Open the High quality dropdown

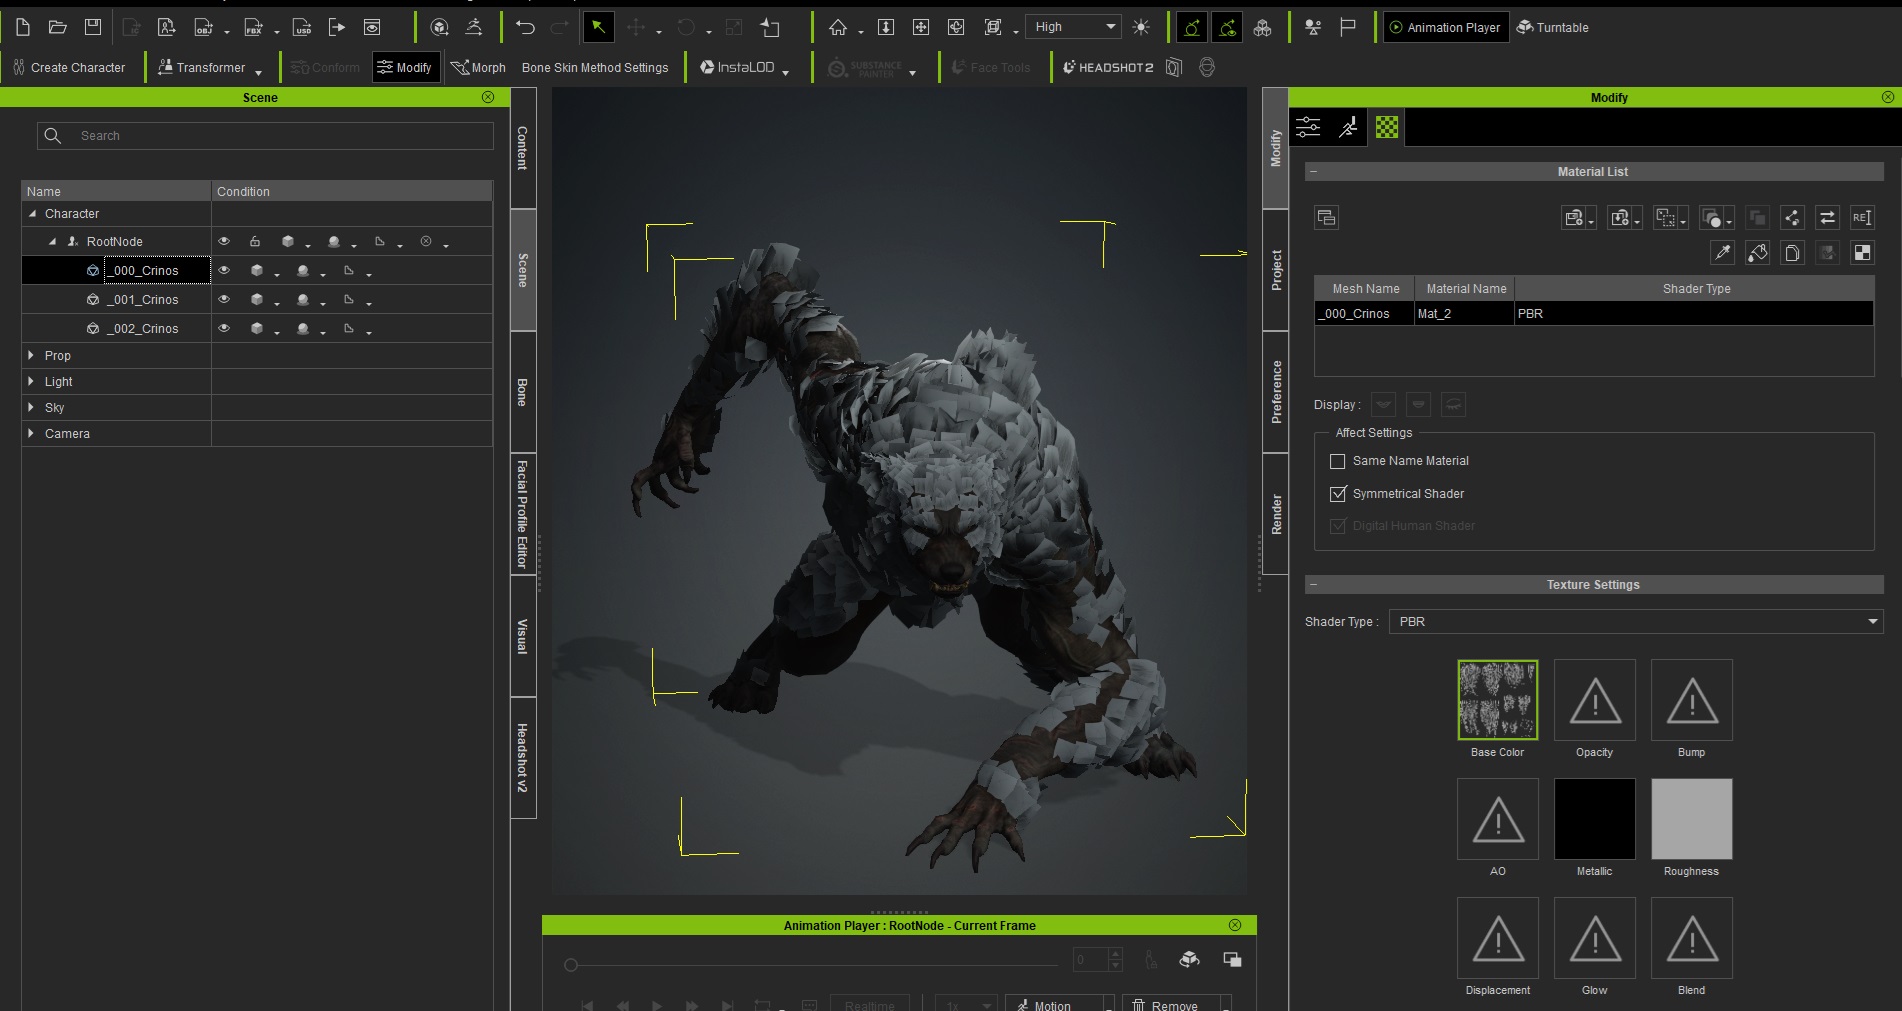pyautogui.click(x=1073, y=27)
